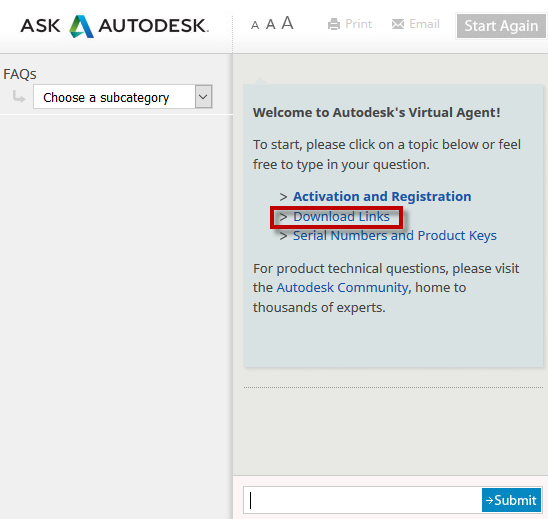
Task: Click the Autodesk logo icon
Action: (x=81, y=26)
